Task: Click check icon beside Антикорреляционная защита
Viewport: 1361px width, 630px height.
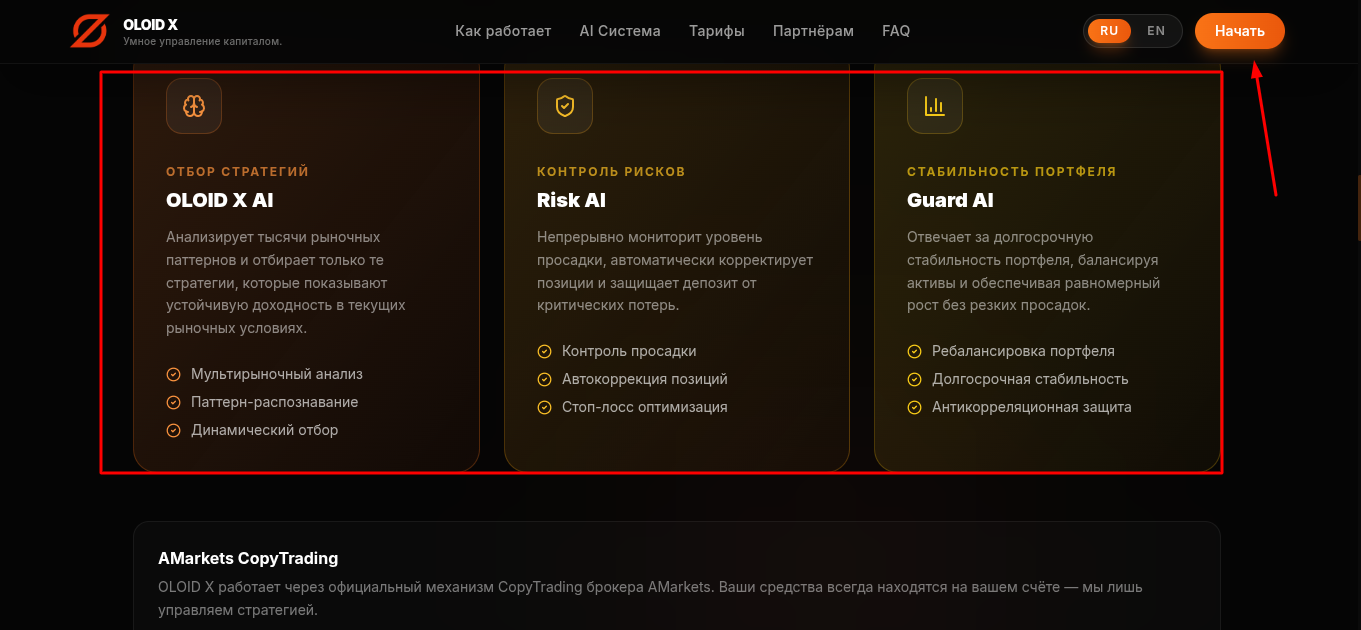Action: [x=914, y=407]
